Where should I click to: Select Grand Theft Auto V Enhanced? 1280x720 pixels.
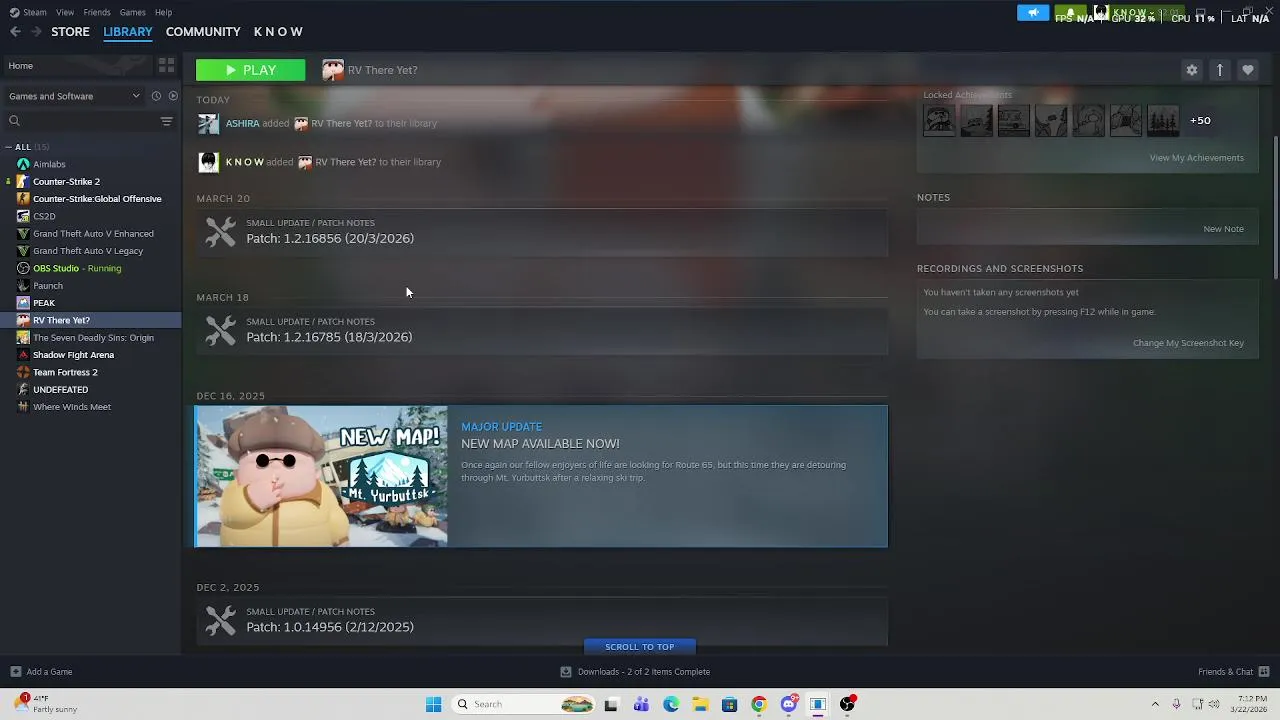[x=93, y=234]
